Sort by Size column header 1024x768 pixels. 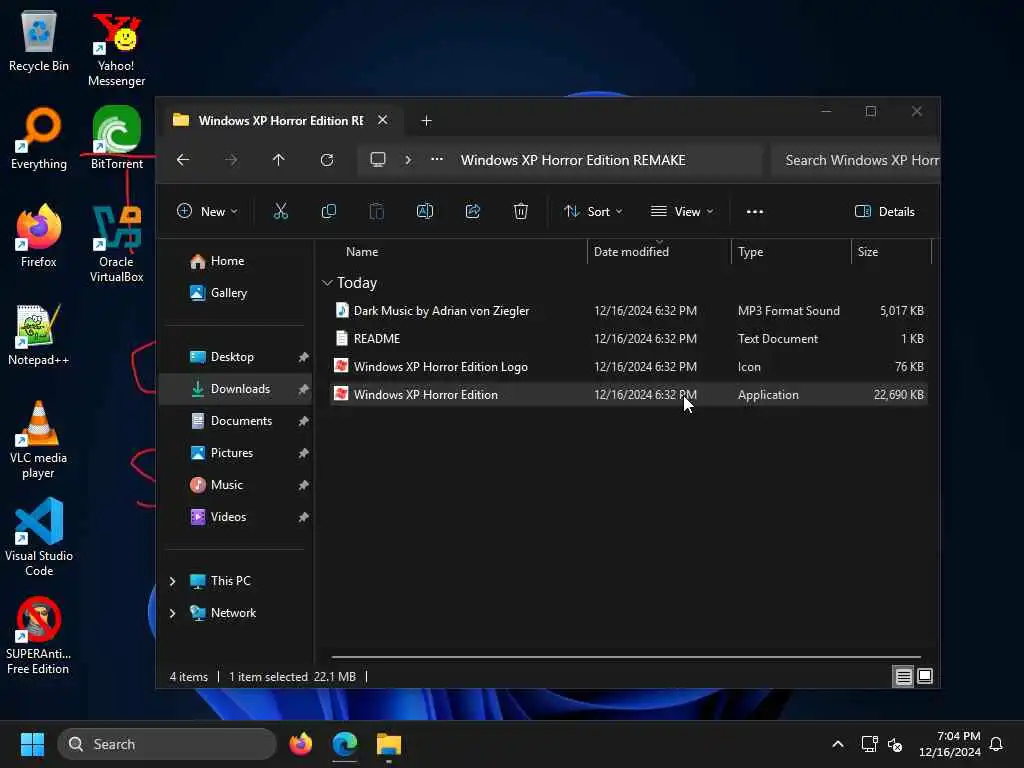tap(867, 251)
